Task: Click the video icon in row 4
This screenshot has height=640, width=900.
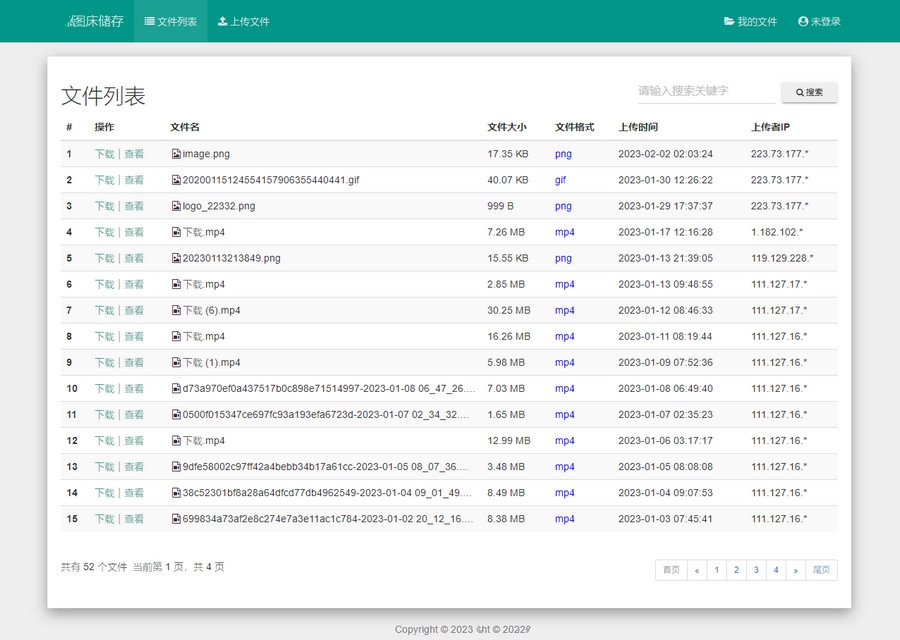Action: pyautogui.click(x=176, y=232)
